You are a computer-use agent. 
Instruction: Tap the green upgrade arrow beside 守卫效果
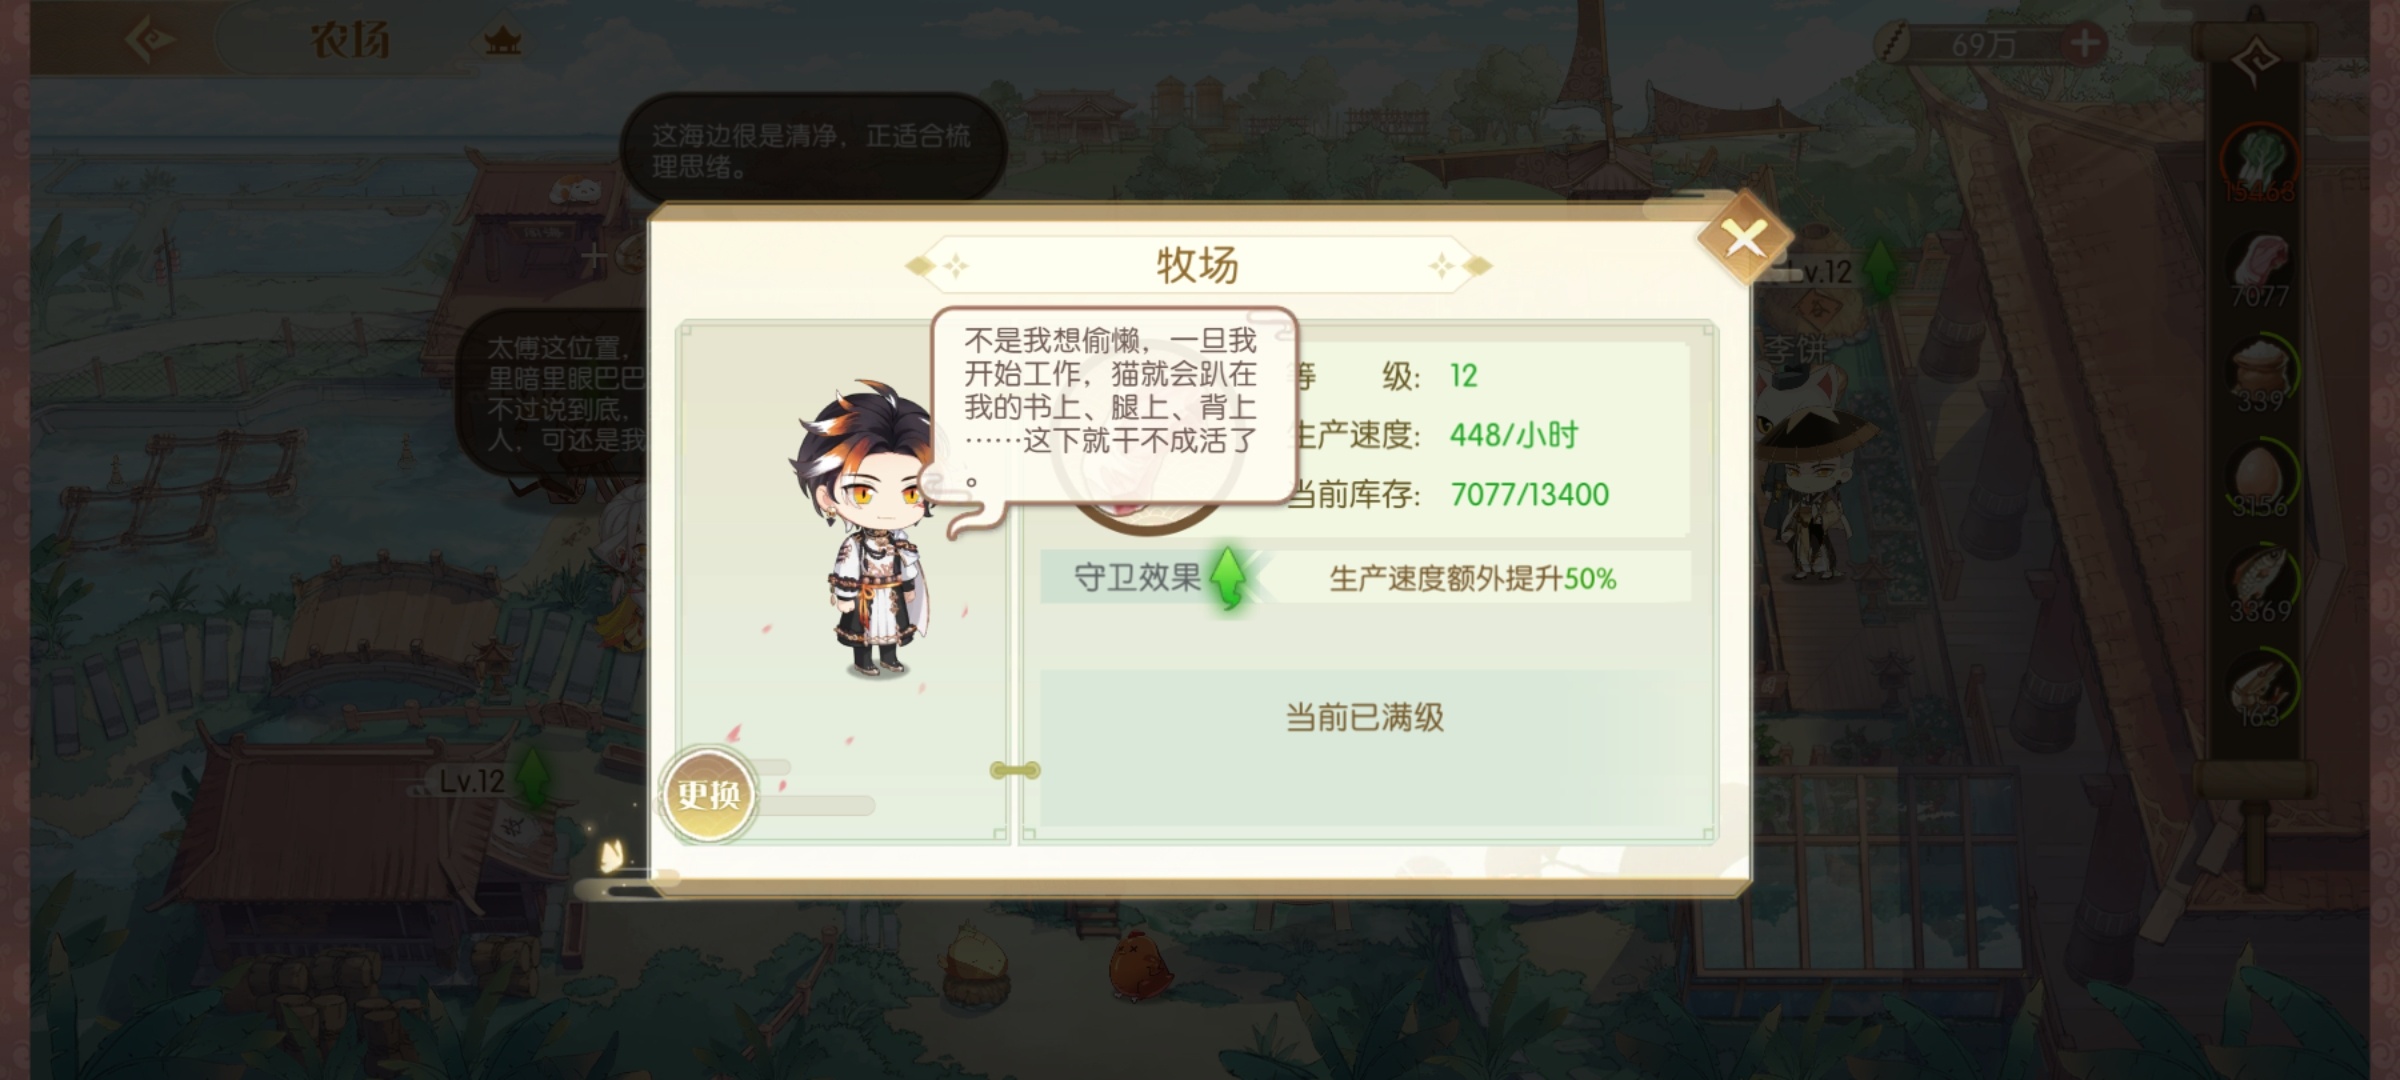[1229, 578]
